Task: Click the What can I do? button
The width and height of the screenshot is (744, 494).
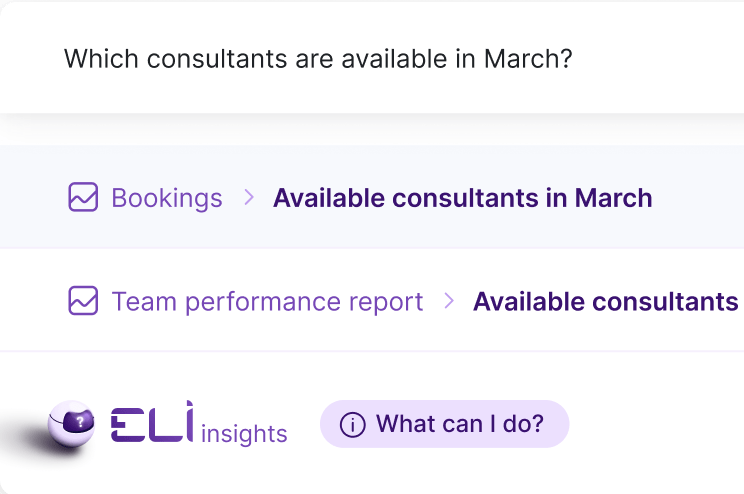Action: click(445, 424)
